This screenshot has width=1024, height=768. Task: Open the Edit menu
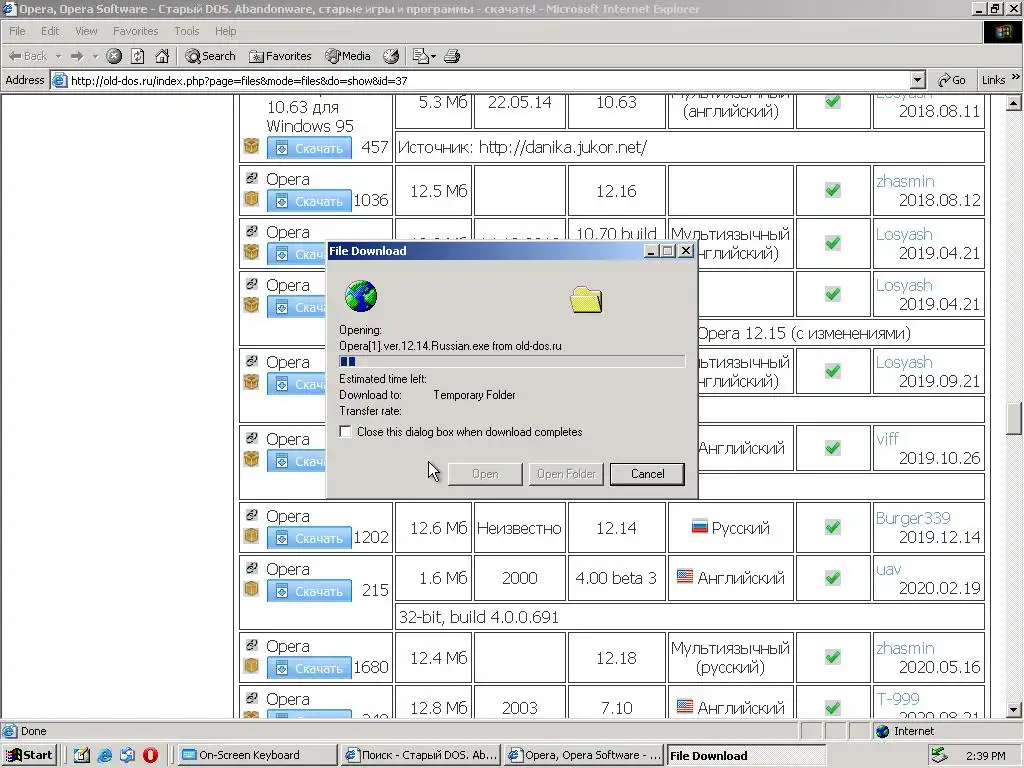[50, 31]
